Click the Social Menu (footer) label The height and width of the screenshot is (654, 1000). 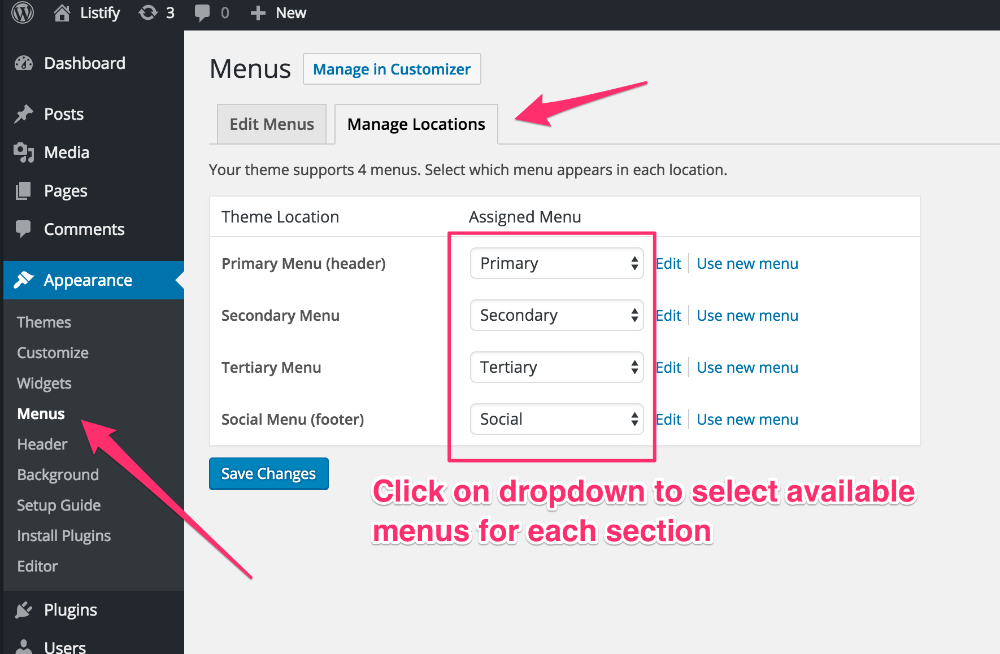(x=293, y=419)
